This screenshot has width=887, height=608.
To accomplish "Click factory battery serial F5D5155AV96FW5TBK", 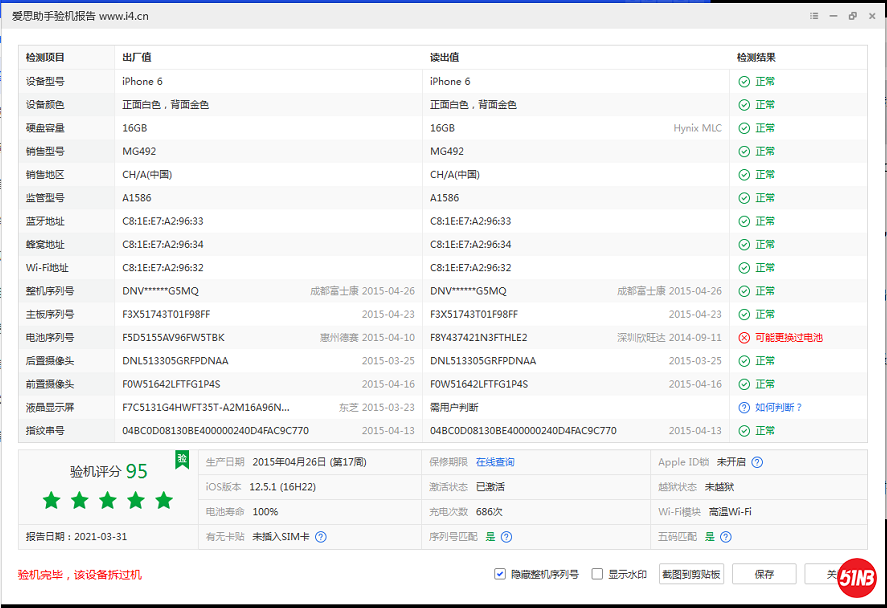I will (173, 338).
